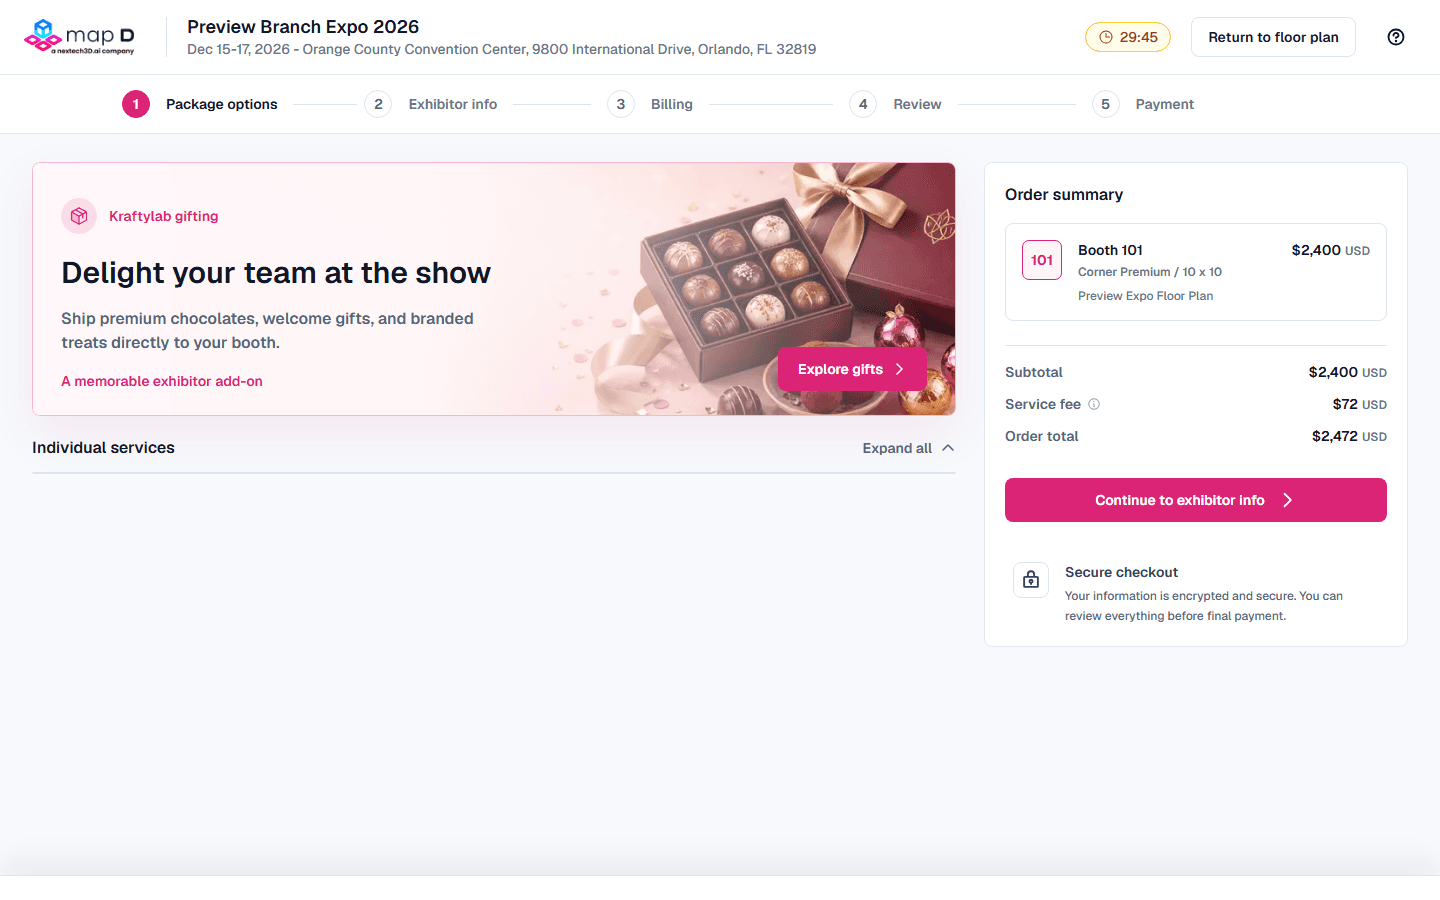Click the map D logo
This screenshot has height=900, width=1440.
(79, 37)
